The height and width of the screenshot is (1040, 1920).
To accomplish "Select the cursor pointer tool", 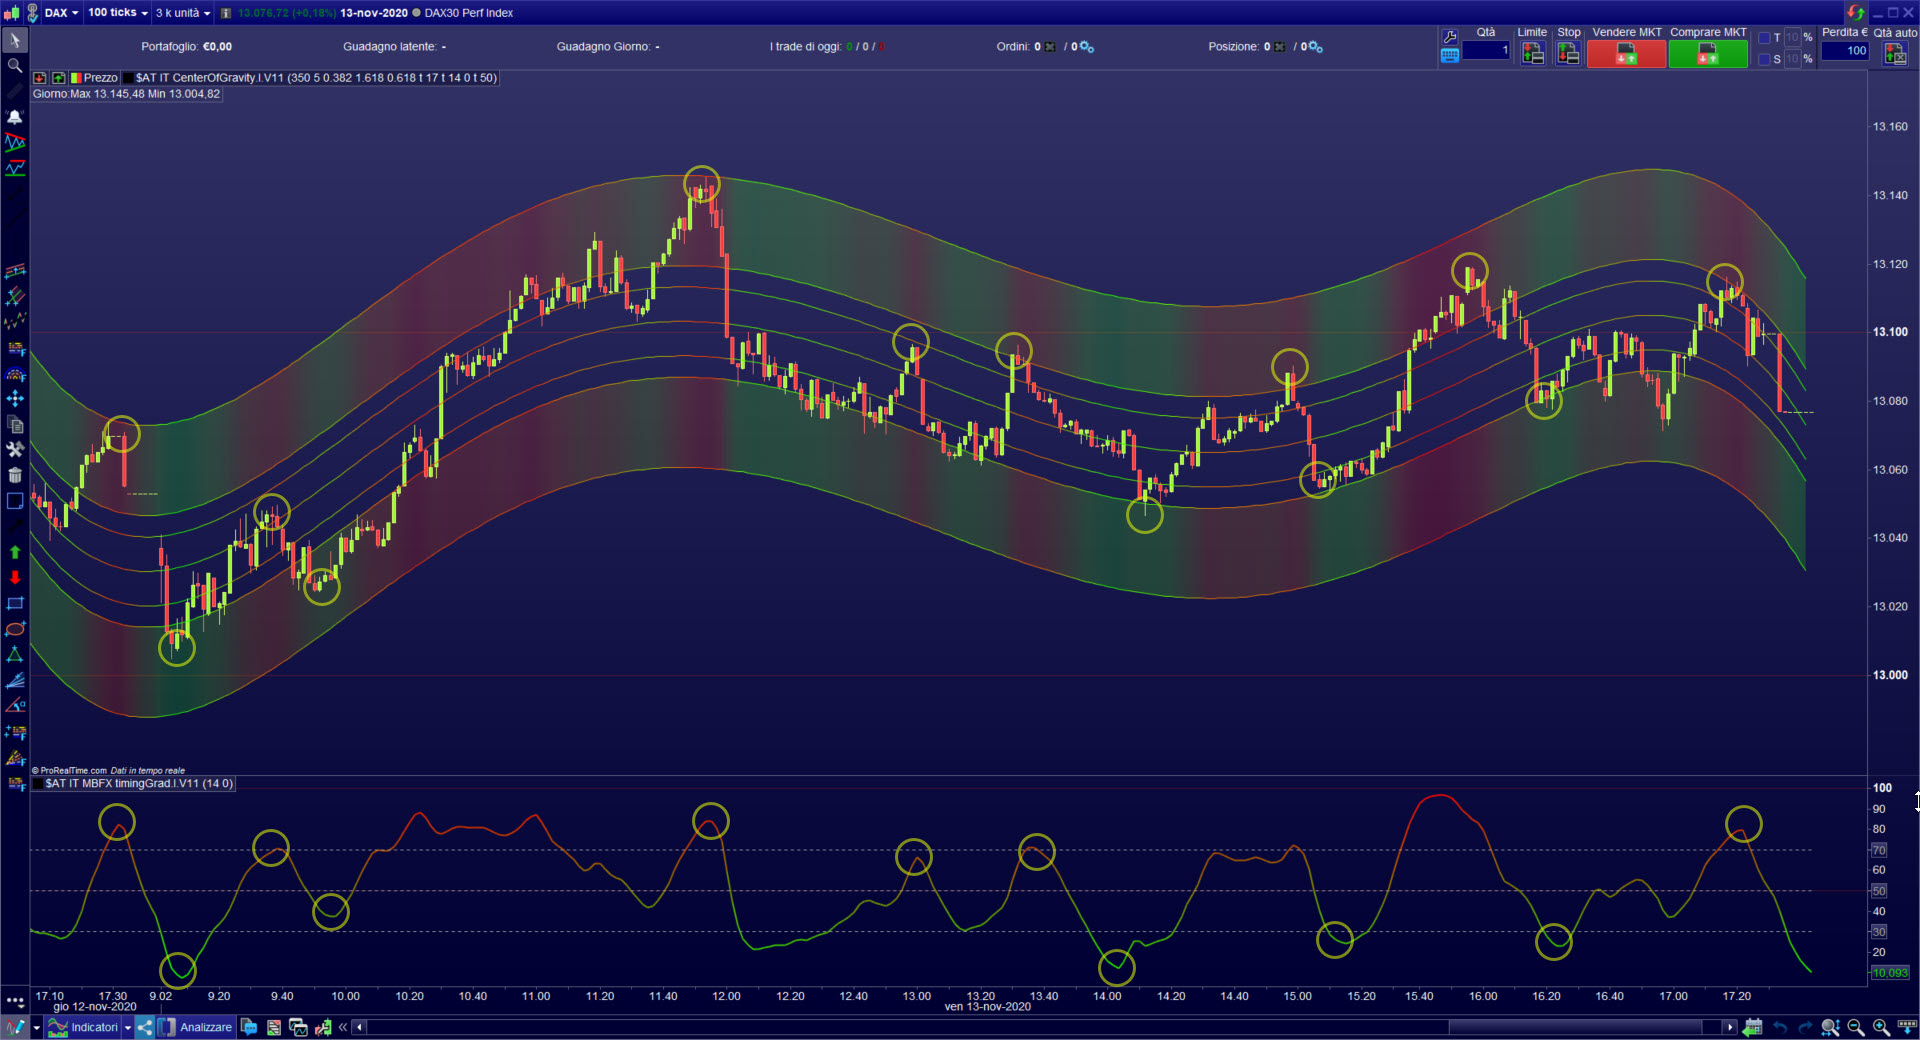I will click(15, 40).
